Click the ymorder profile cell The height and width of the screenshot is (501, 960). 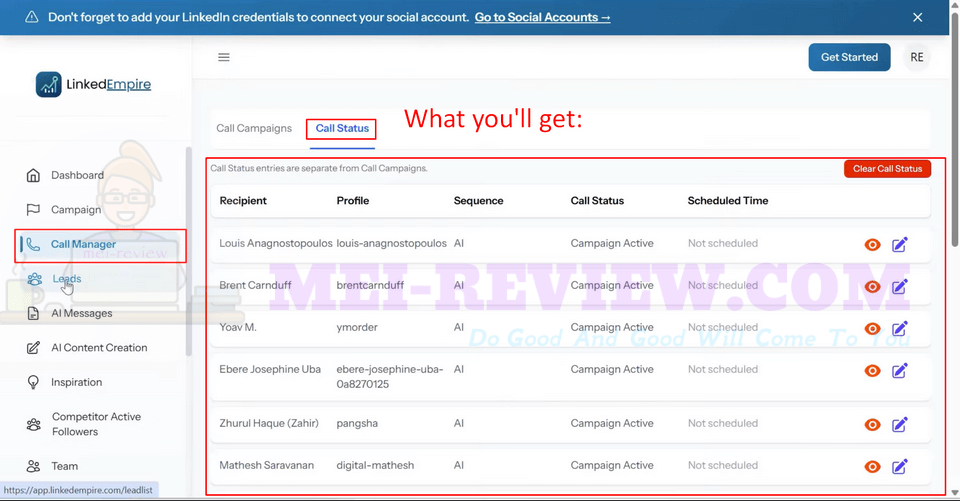point(357,327)
